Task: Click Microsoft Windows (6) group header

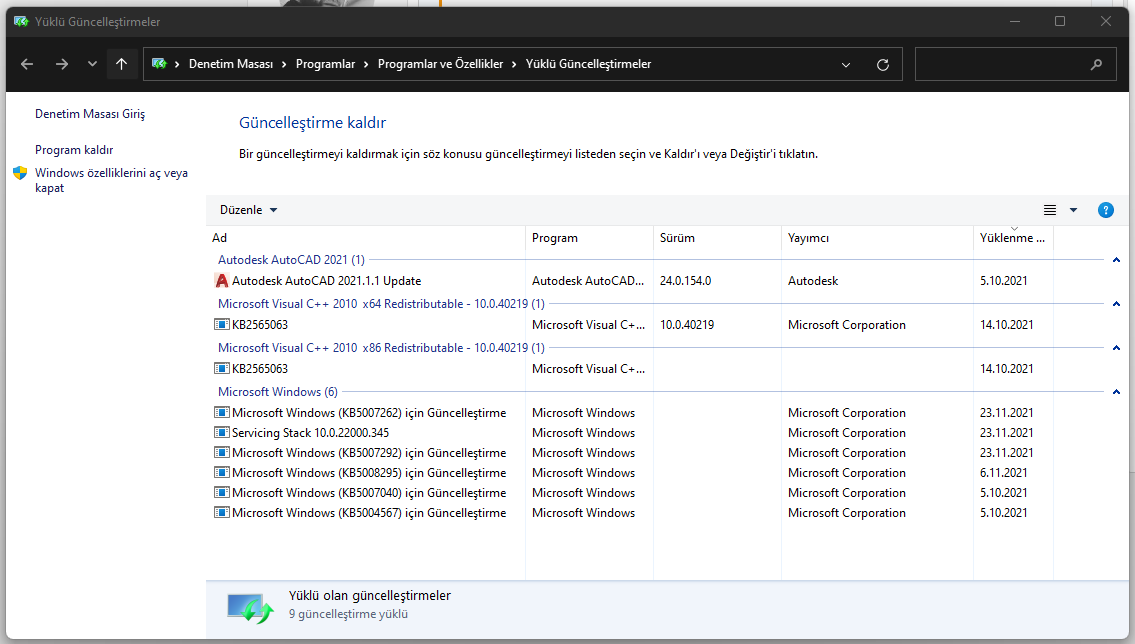Action: pyautogui.click(x=278, y=391)
